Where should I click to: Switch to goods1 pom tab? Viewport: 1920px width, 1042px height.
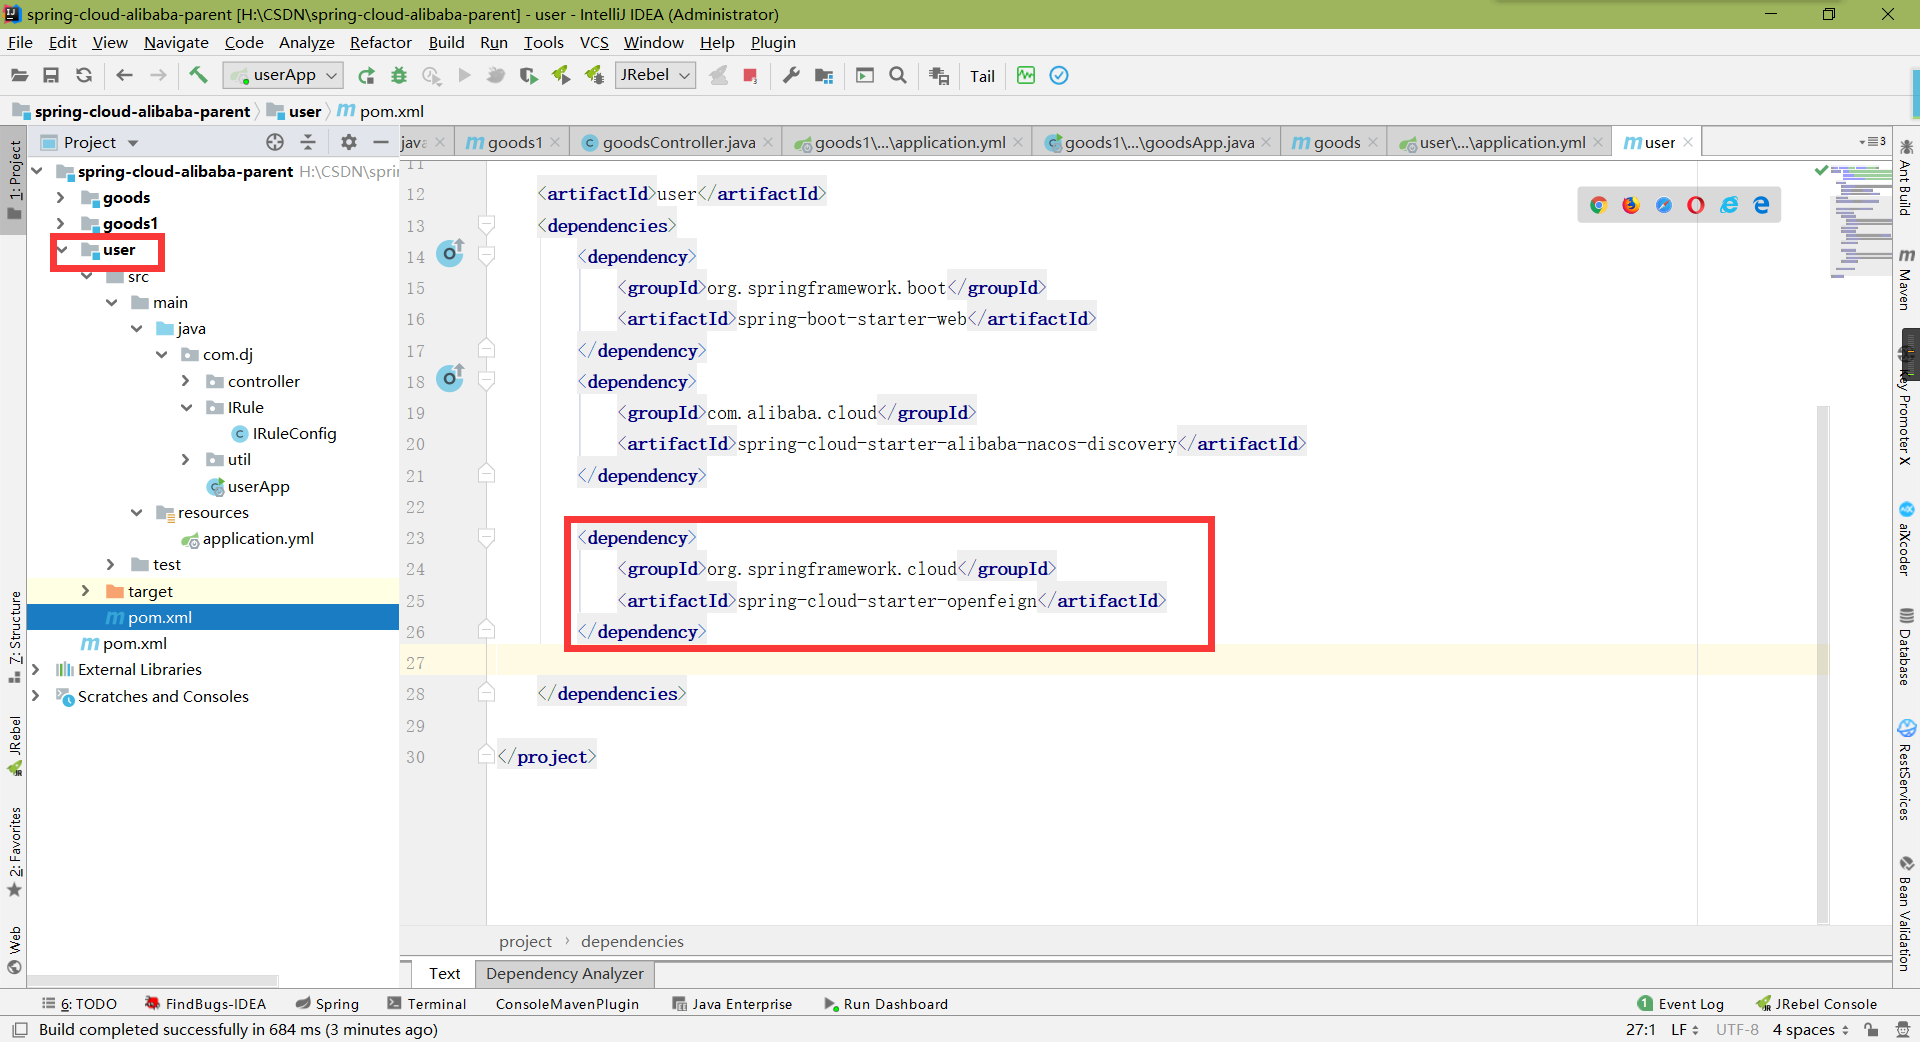pos(514,142)
